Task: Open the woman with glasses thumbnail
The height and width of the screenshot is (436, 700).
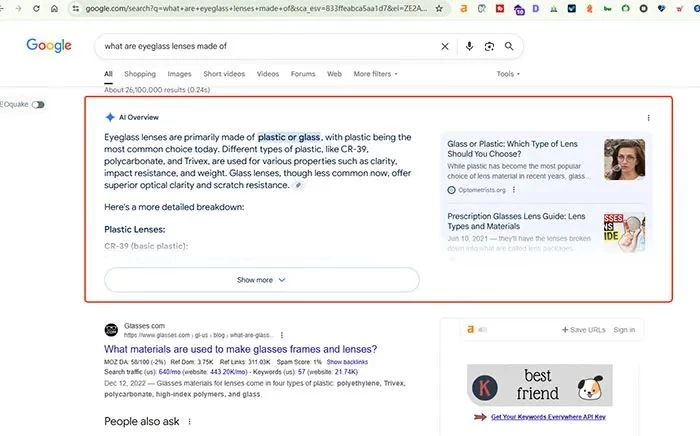Action: coord(624,160)
